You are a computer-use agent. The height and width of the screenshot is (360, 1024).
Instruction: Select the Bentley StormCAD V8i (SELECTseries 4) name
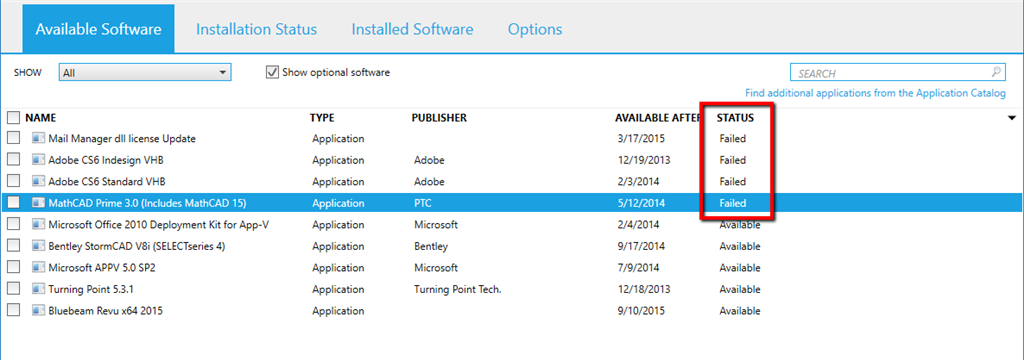coord(137,246)
